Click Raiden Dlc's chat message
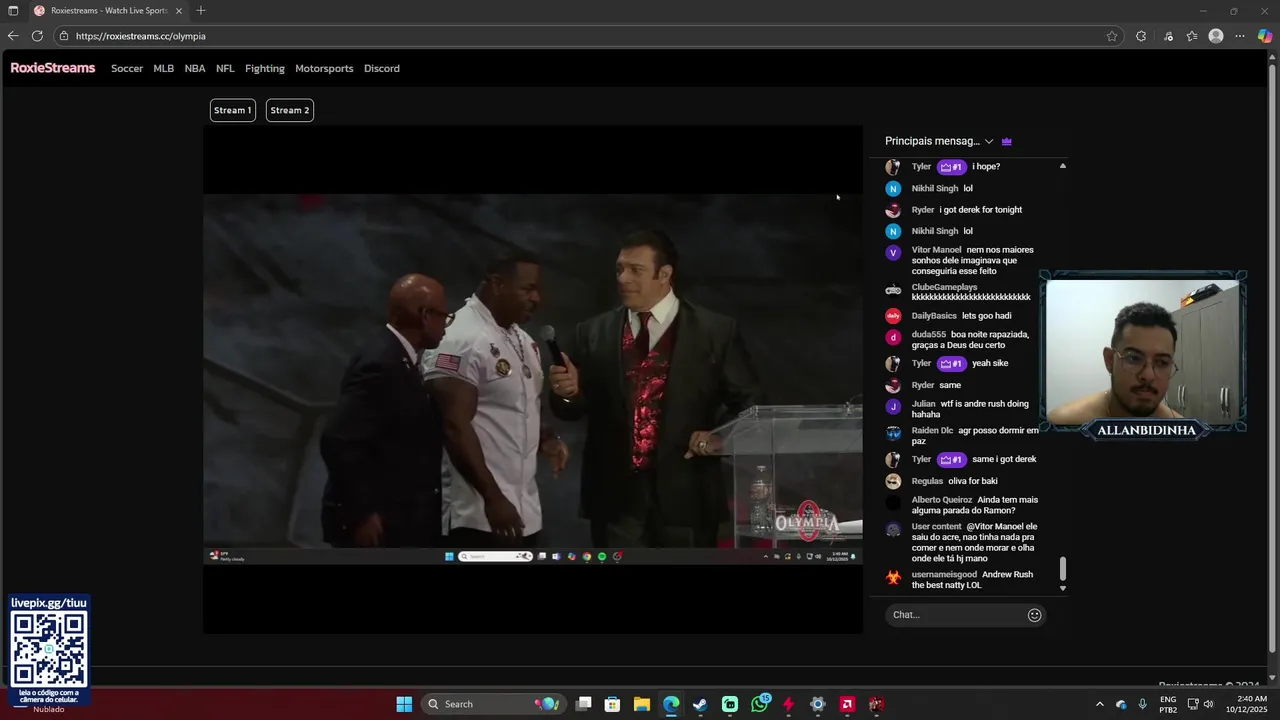 click(x=975, y=436)
